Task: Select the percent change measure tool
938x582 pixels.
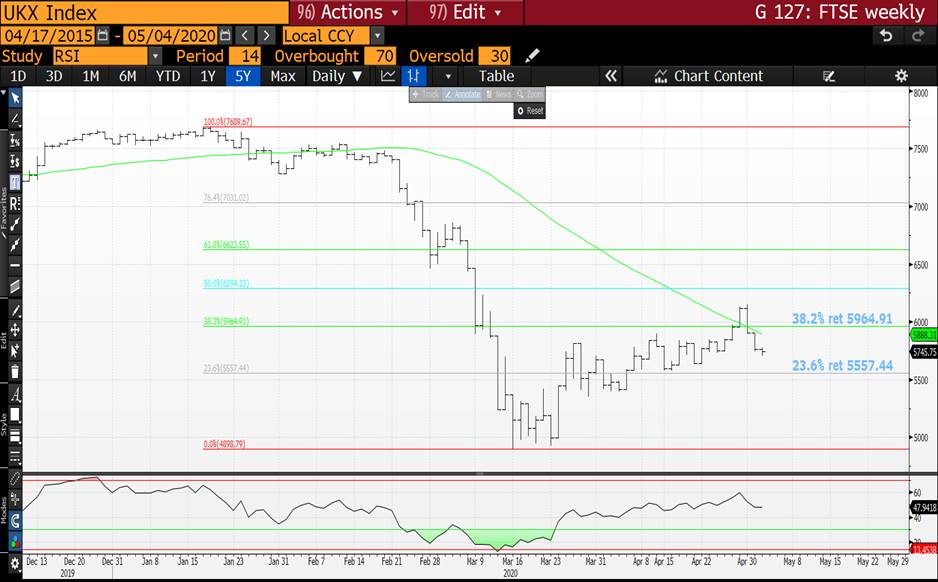Action: pos(15,140)
